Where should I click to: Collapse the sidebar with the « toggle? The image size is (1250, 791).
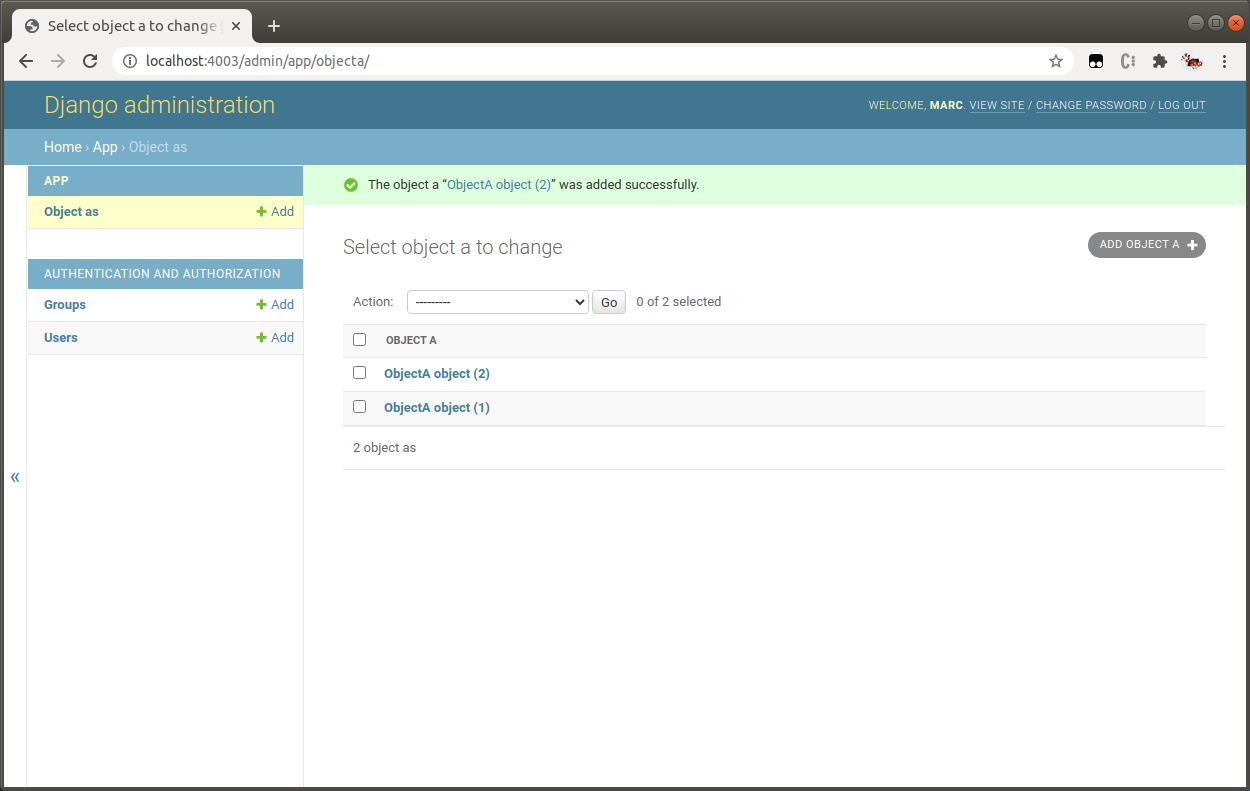(x=15, y=477)
